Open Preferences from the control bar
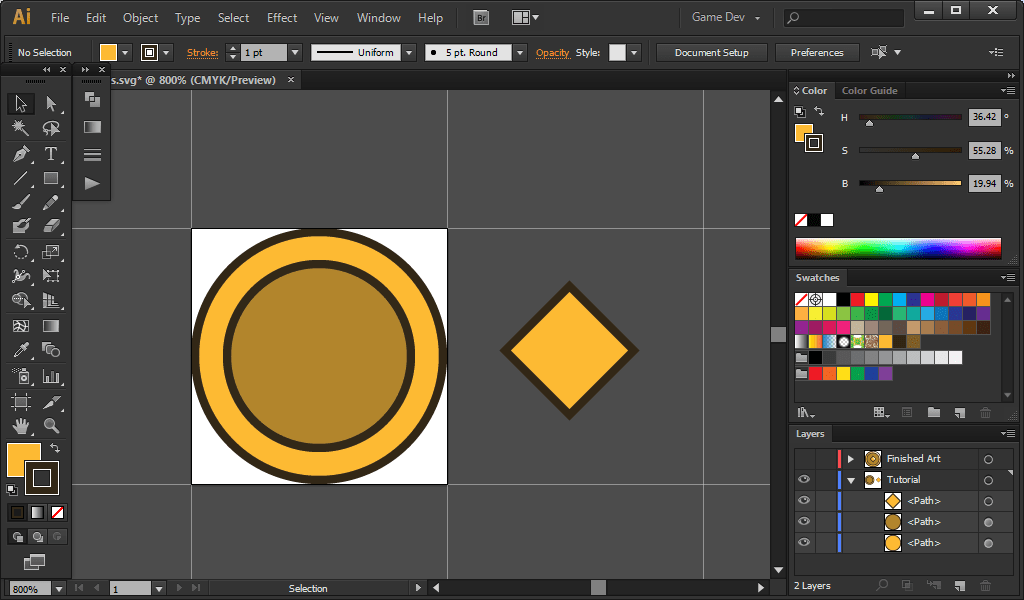The width and height of the screenshot is (1024, 600). point(817,53)
